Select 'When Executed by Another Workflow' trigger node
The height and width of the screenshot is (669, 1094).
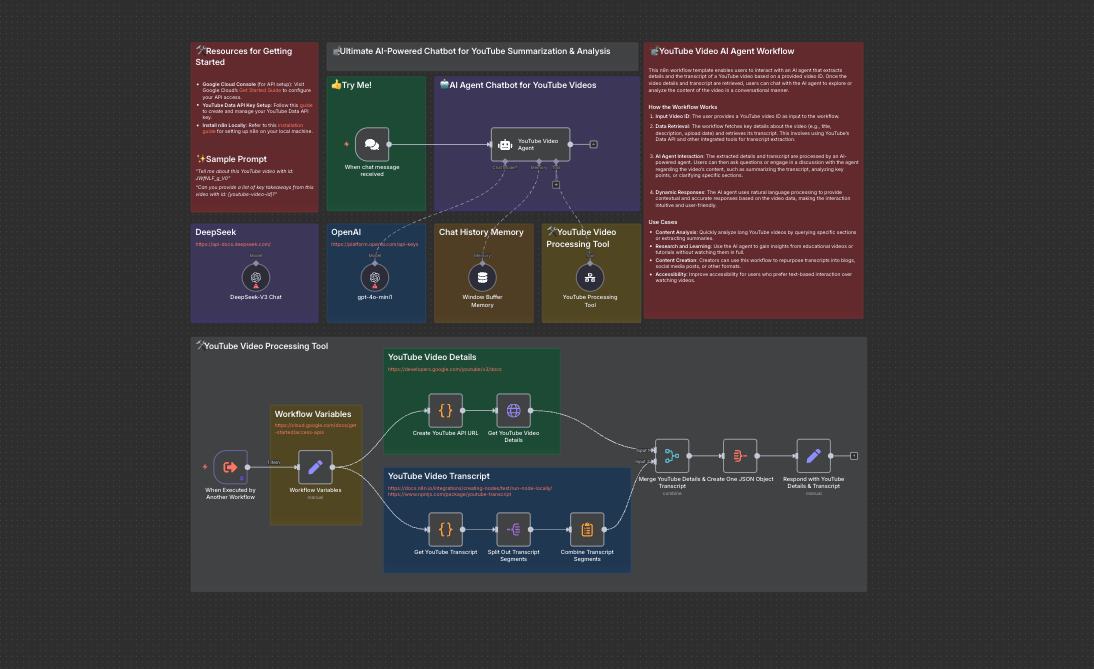[230, 466]
